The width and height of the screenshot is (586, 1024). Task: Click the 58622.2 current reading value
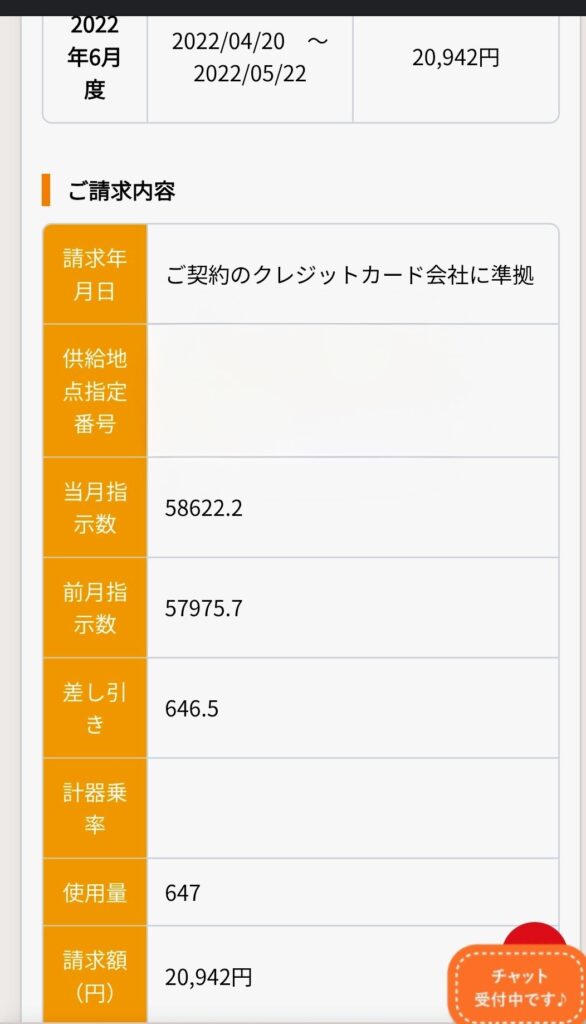pos(203,508)
